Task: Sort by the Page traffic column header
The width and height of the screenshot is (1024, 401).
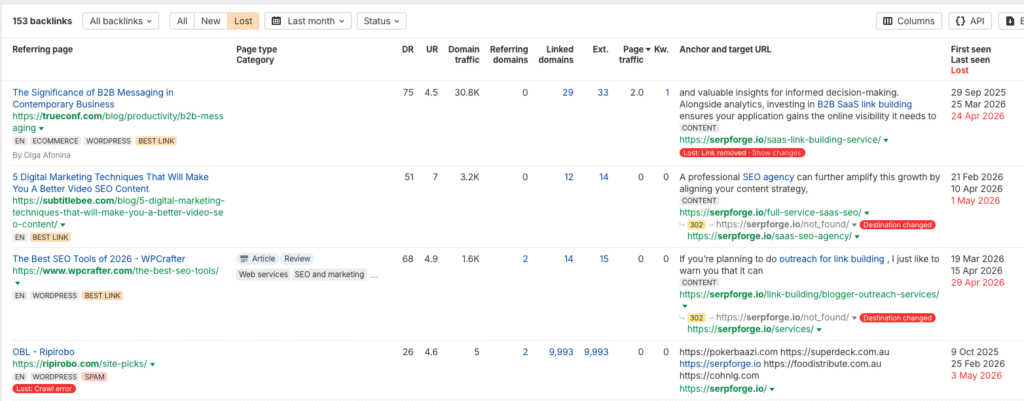Action: (x=634, y=54)
